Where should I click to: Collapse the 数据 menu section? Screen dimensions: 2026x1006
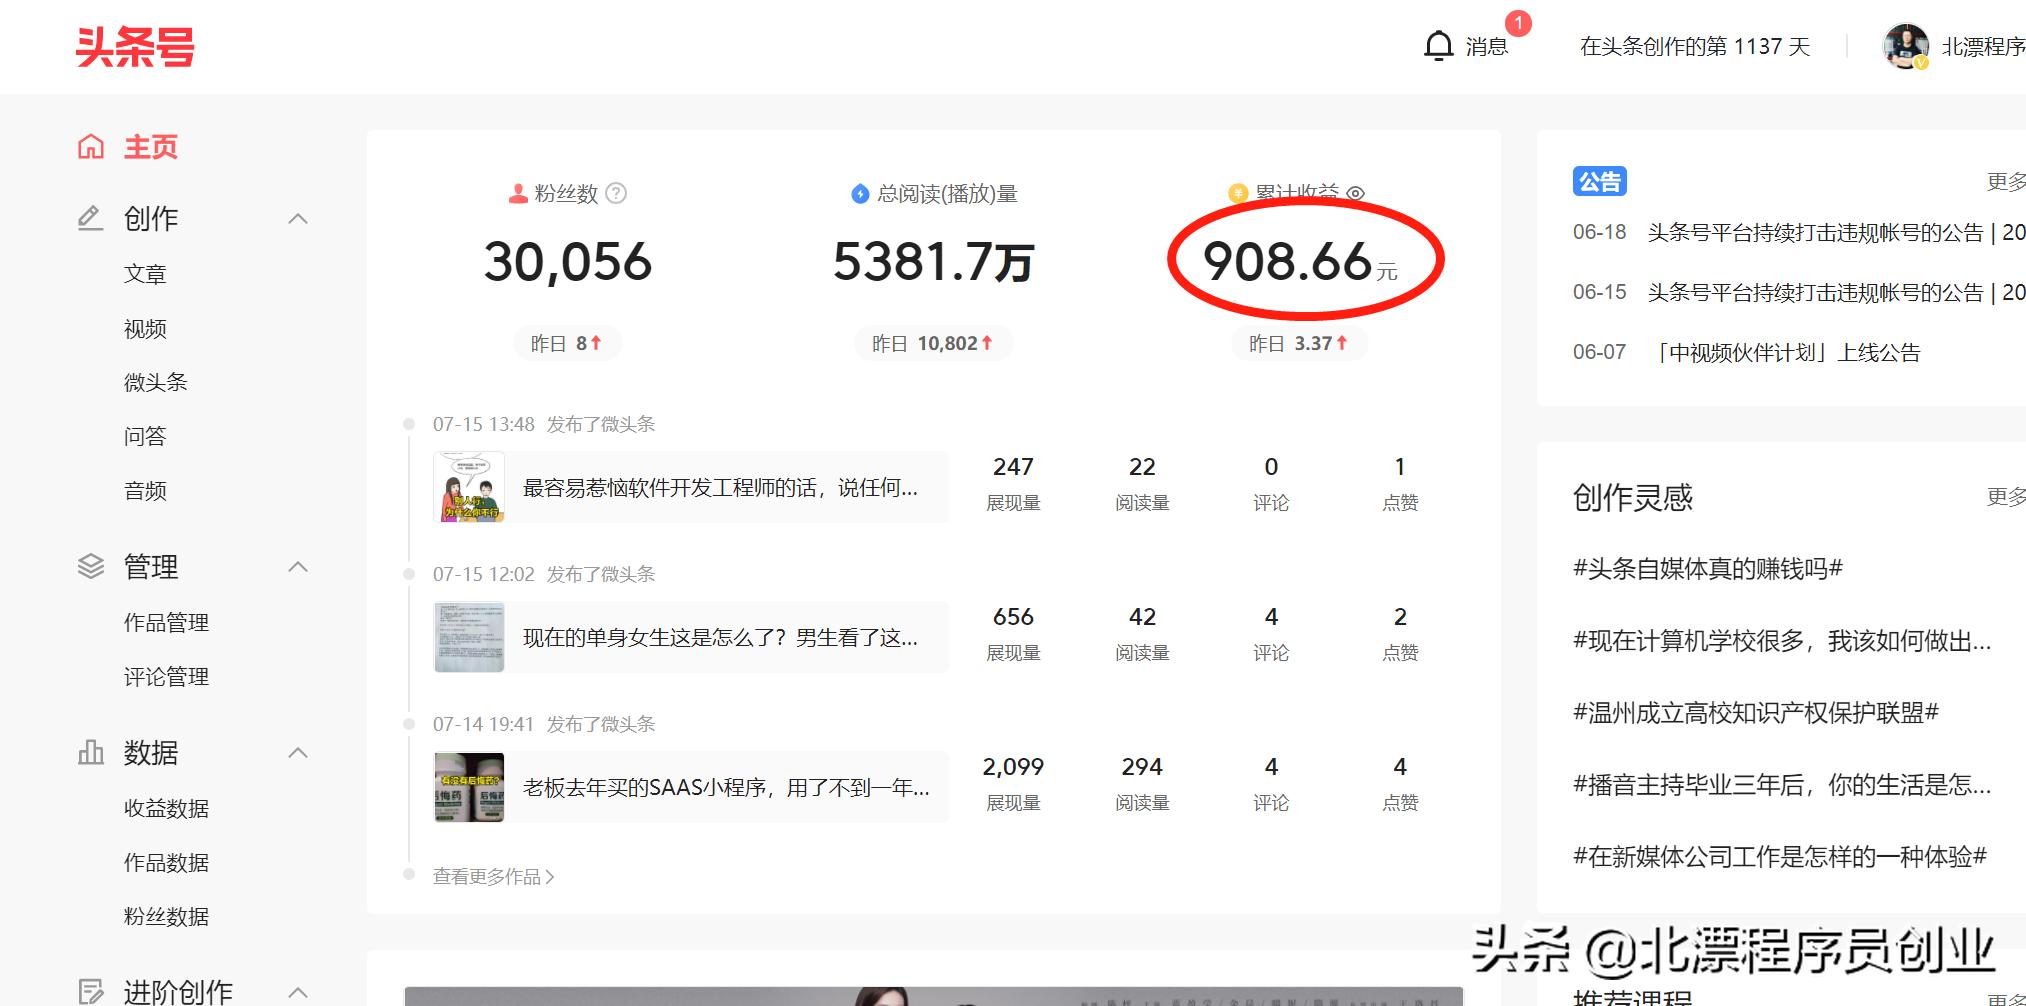[298, 752]
